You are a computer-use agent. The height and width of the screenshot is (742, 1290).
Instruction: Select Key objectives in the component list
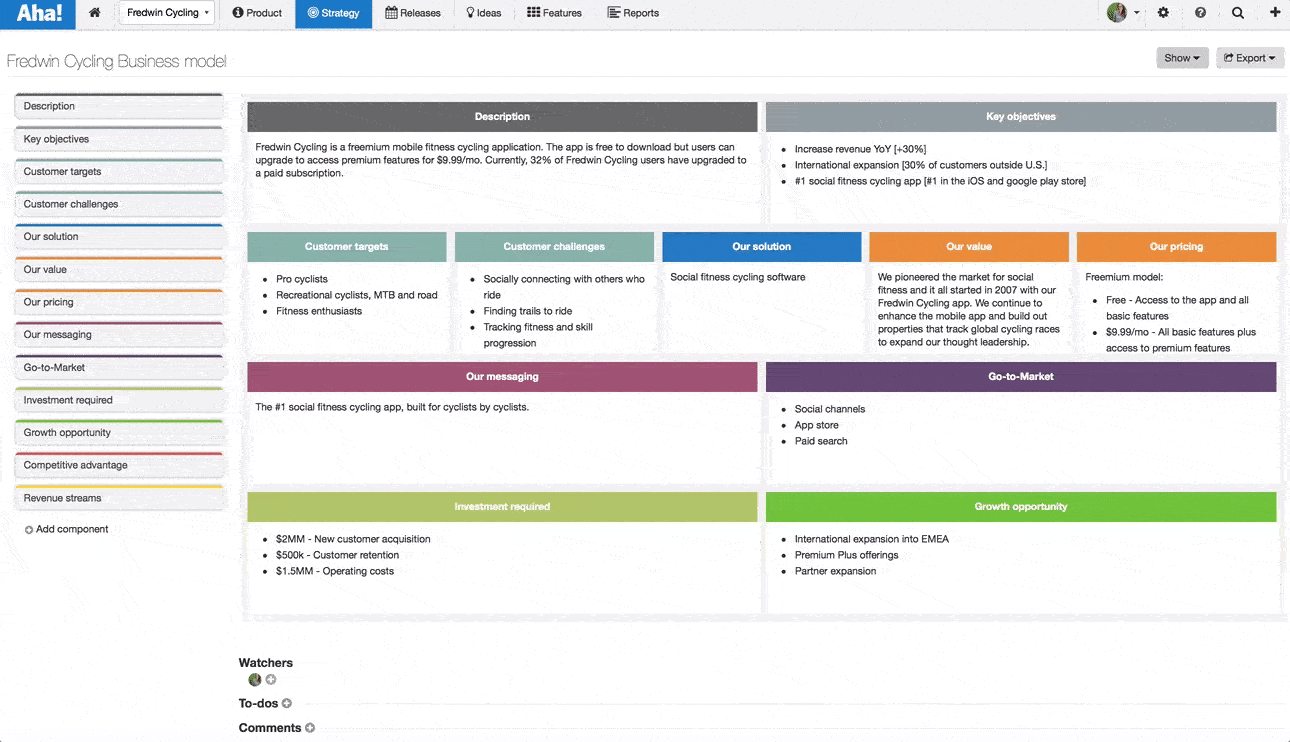119,139
